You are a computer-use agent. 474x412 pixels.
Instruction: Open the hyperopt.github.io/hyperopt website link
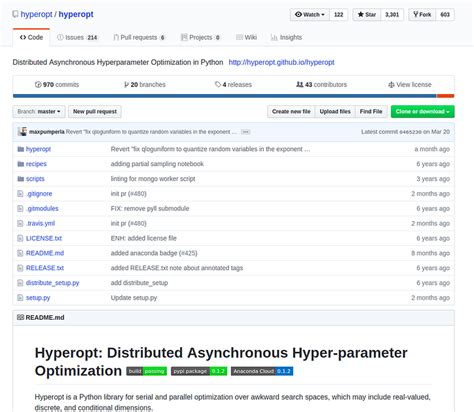click(281, 62)
